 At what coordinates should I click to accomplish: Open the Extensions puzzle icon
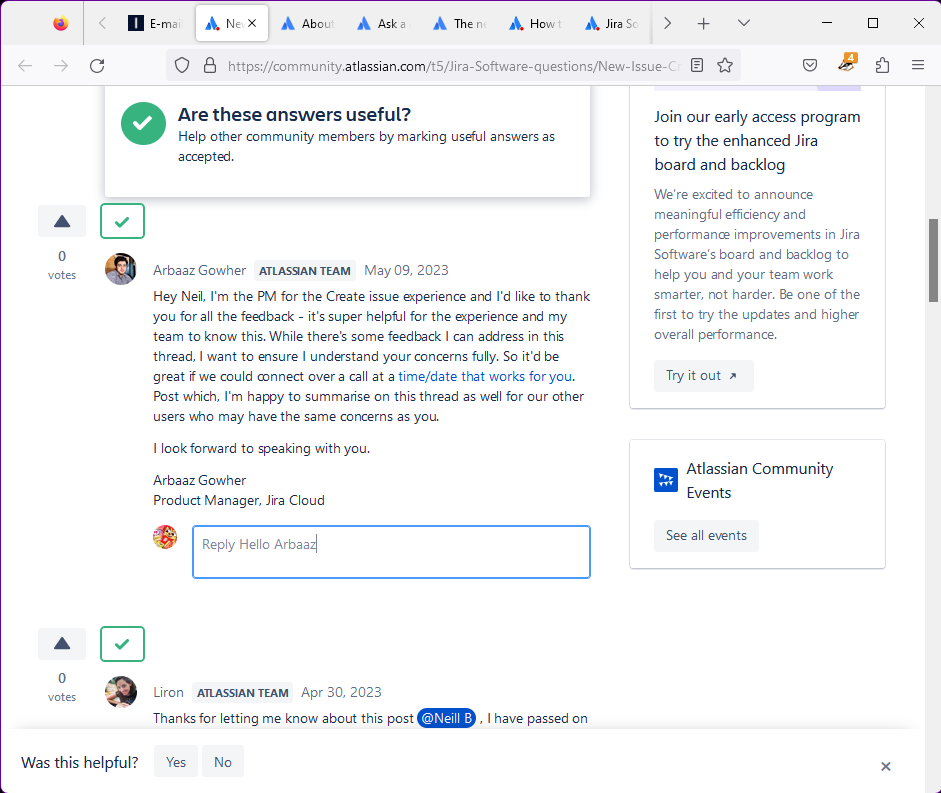(x=882, y=65)
